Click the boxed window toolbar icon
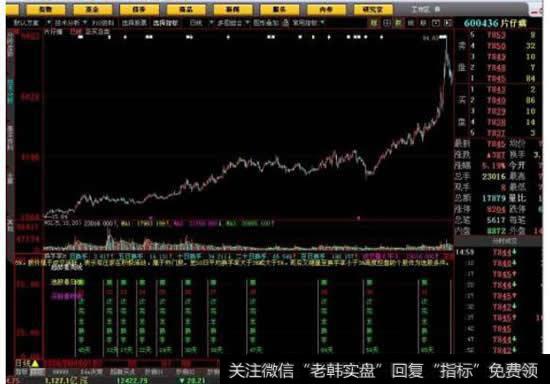The width and height of the screenshot is (550, 384). (x=435, y=23)
